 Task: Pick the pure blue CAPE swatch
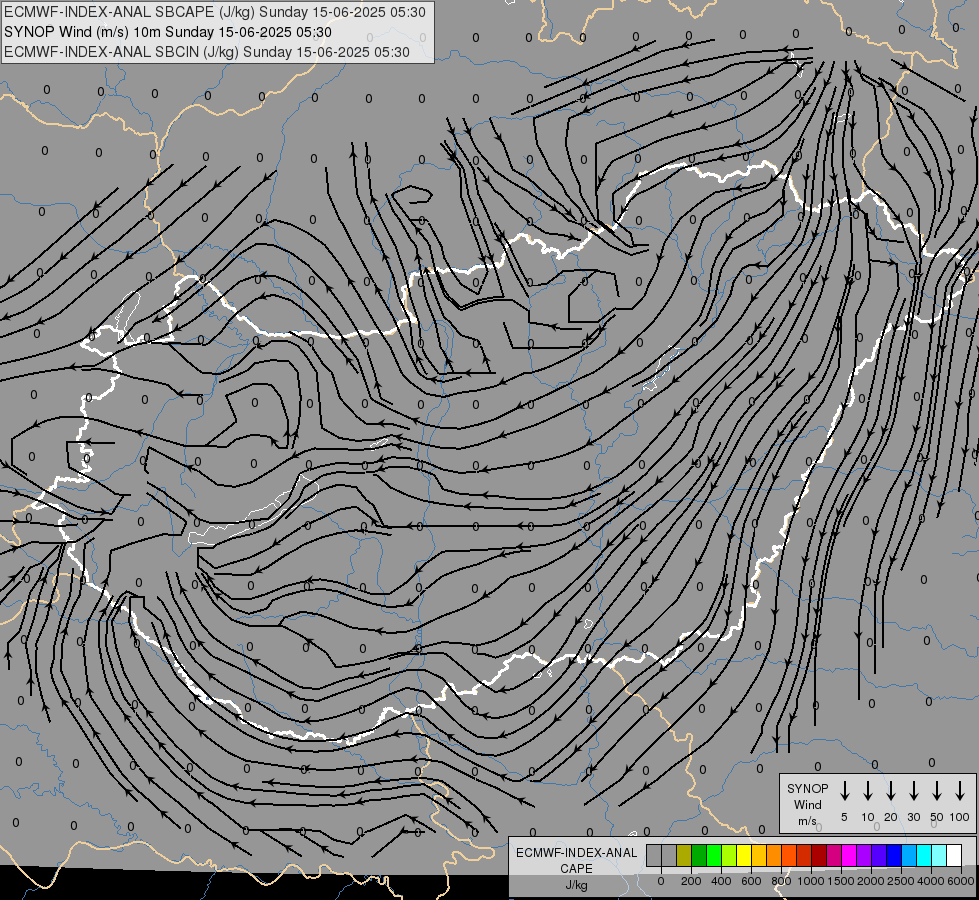pos(893,855)
